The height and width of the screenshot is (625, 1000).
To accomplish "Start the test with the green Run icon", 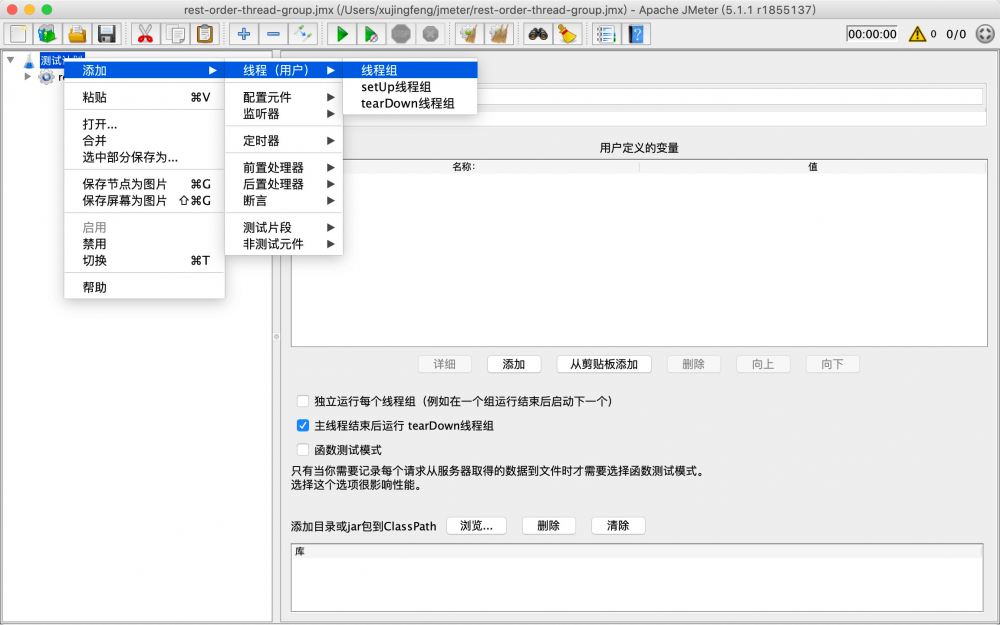I will (x=342, y=33).
